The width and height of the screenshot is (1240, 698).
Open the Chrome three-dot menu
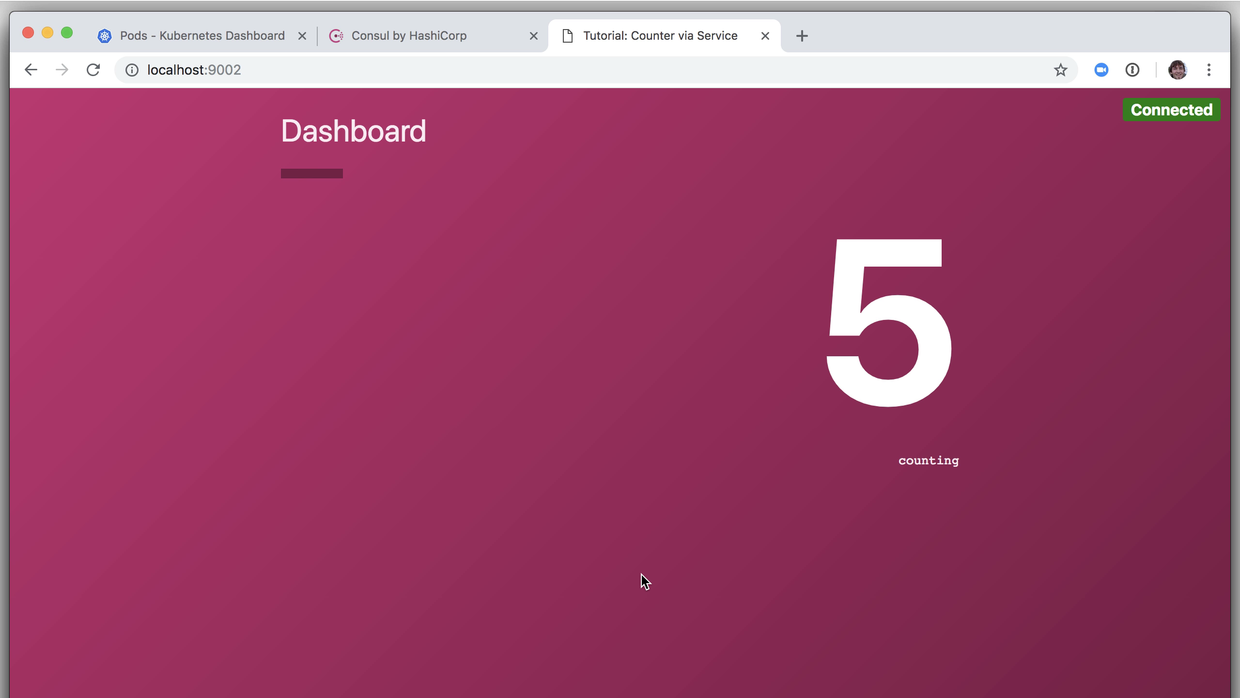1209,69
